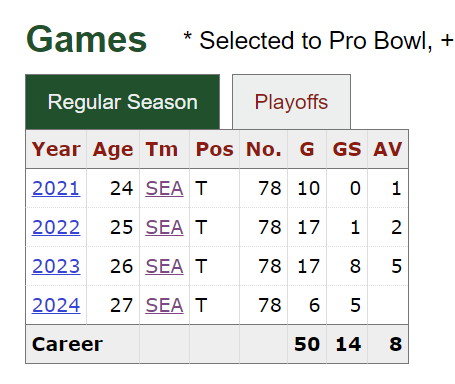
Task: Click the SEA team link for 2023
Action: pos(164,266)
